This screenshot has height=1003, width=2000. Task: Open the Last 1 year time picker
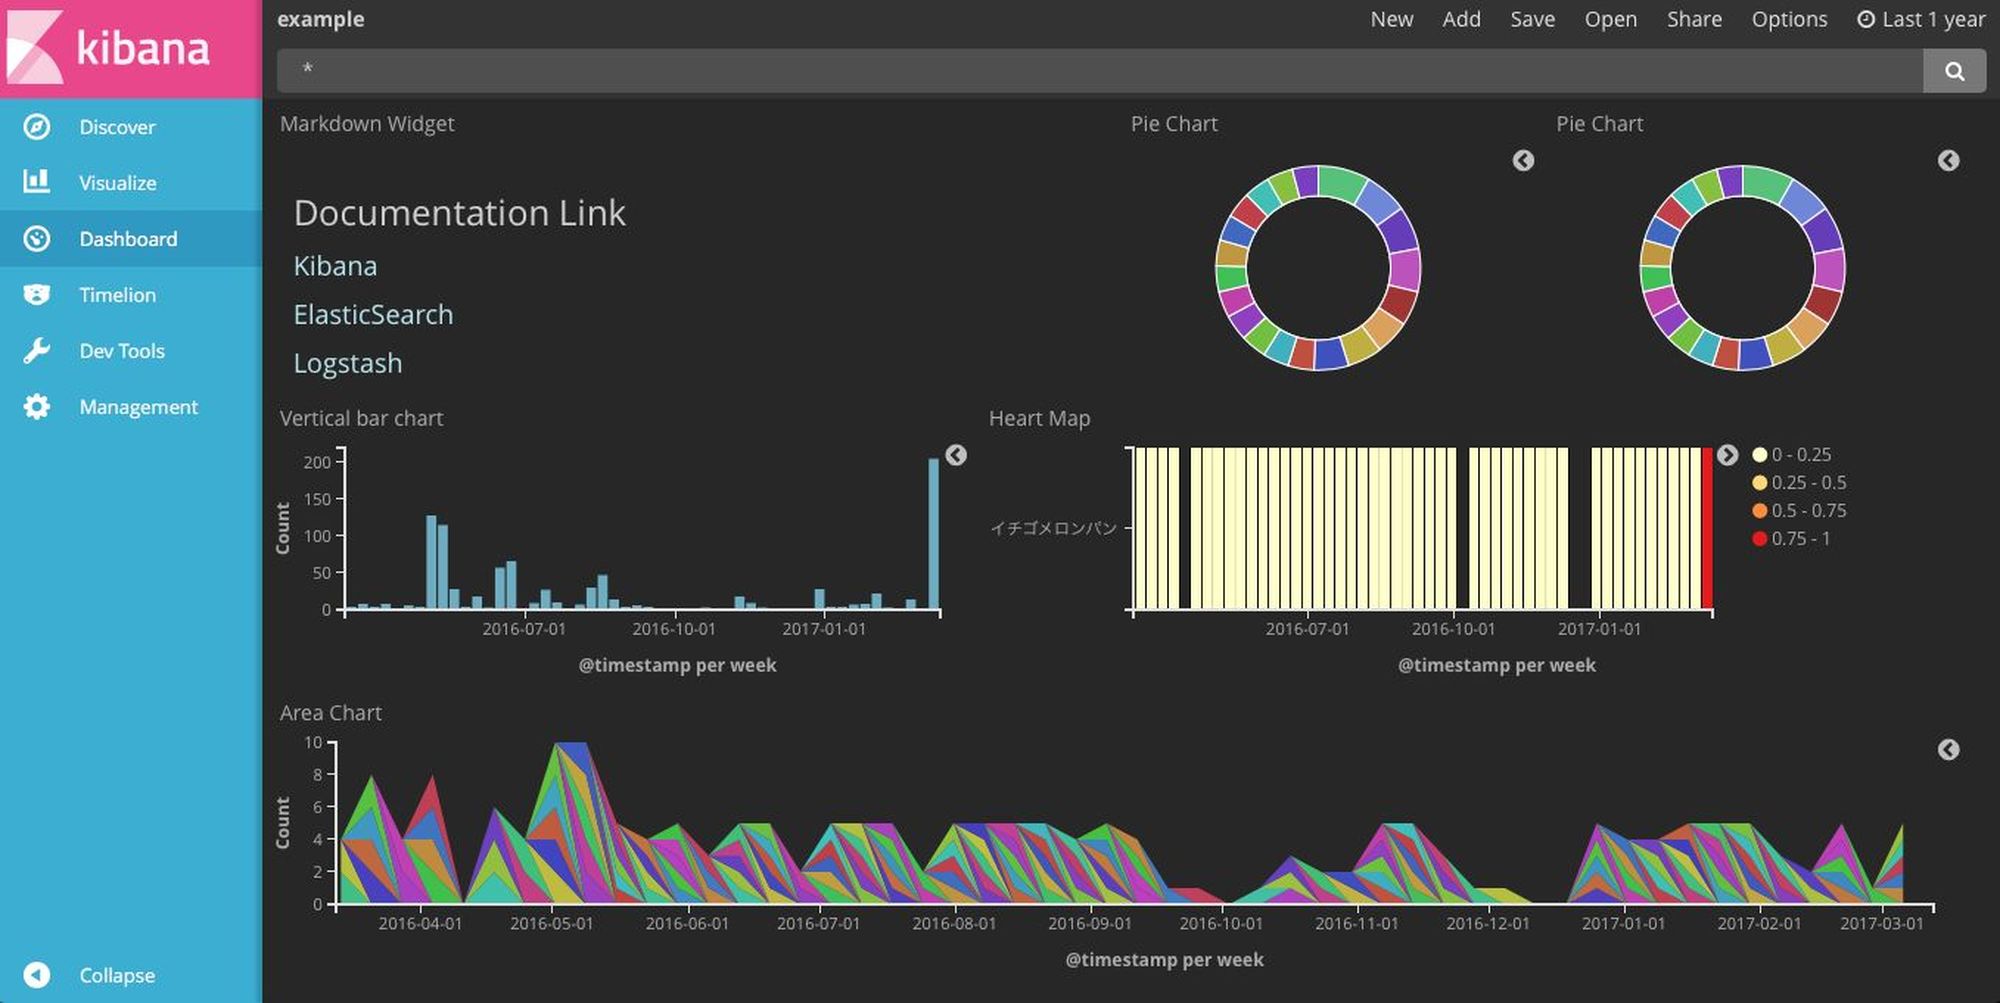(1921, 19)
